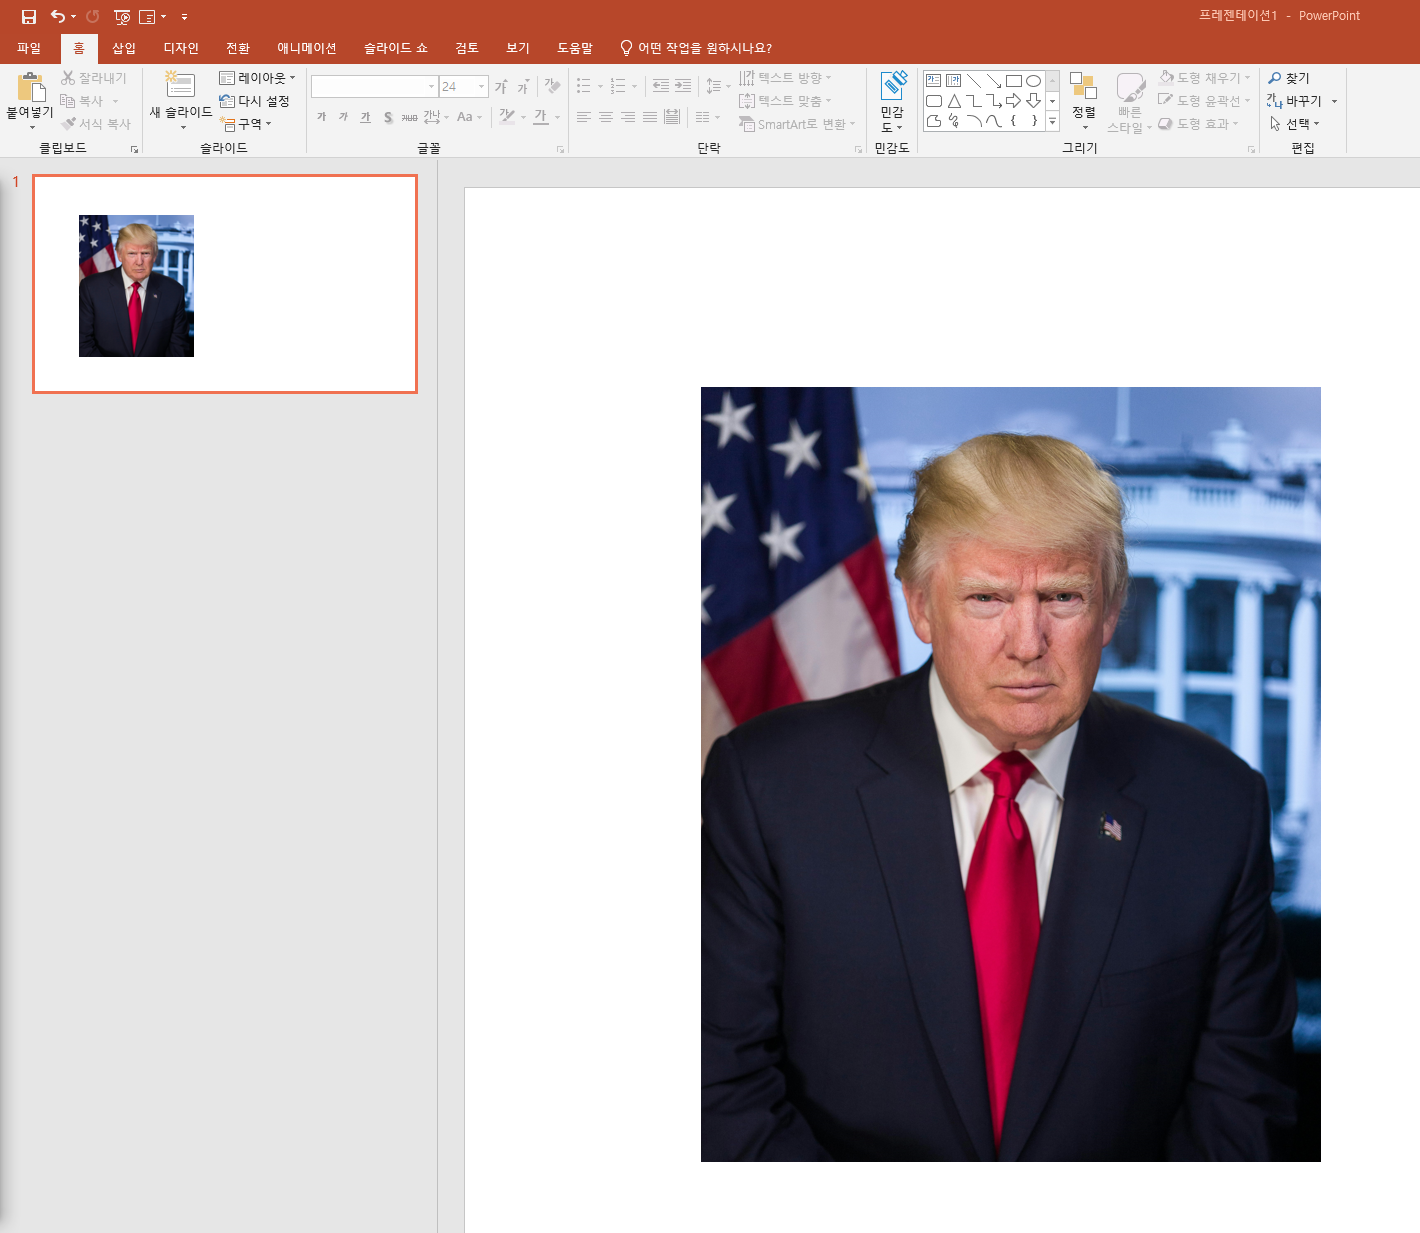Click the Format Painter (서식 복사) button
Screen dimensions: 1420x1233
[x=96, y=124]
